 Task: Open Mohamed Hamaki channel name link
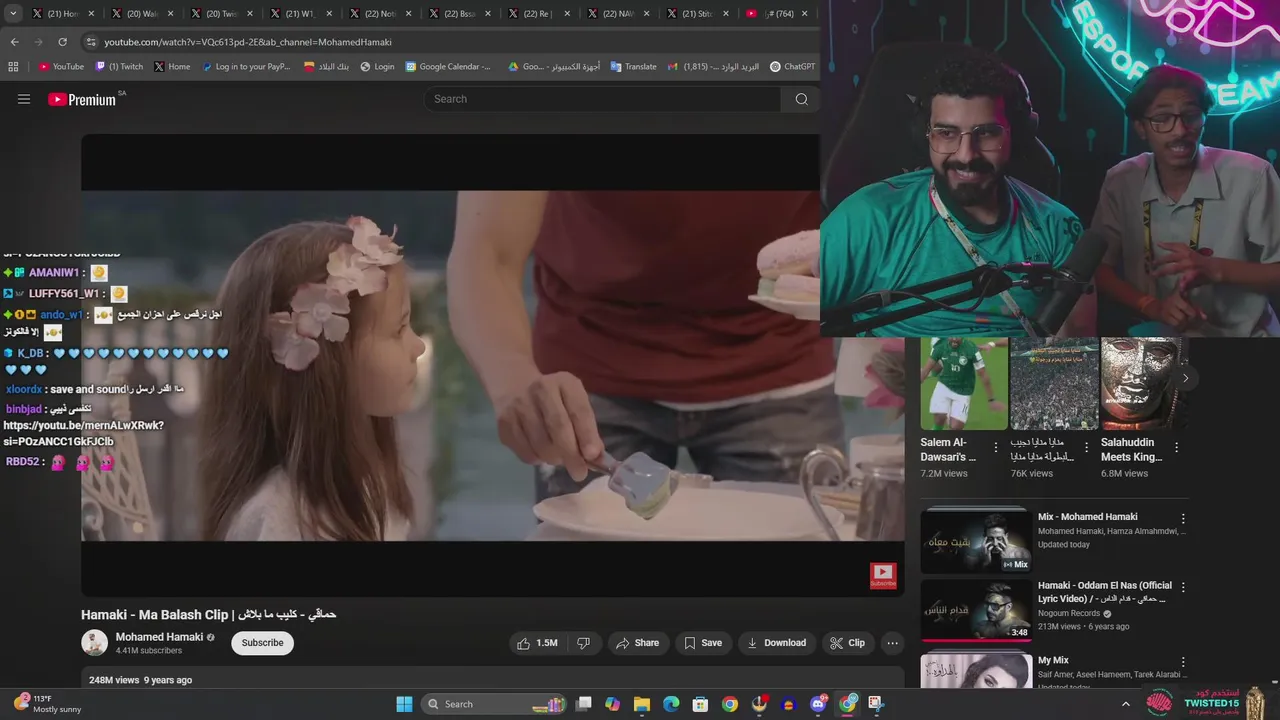point(159,637)
